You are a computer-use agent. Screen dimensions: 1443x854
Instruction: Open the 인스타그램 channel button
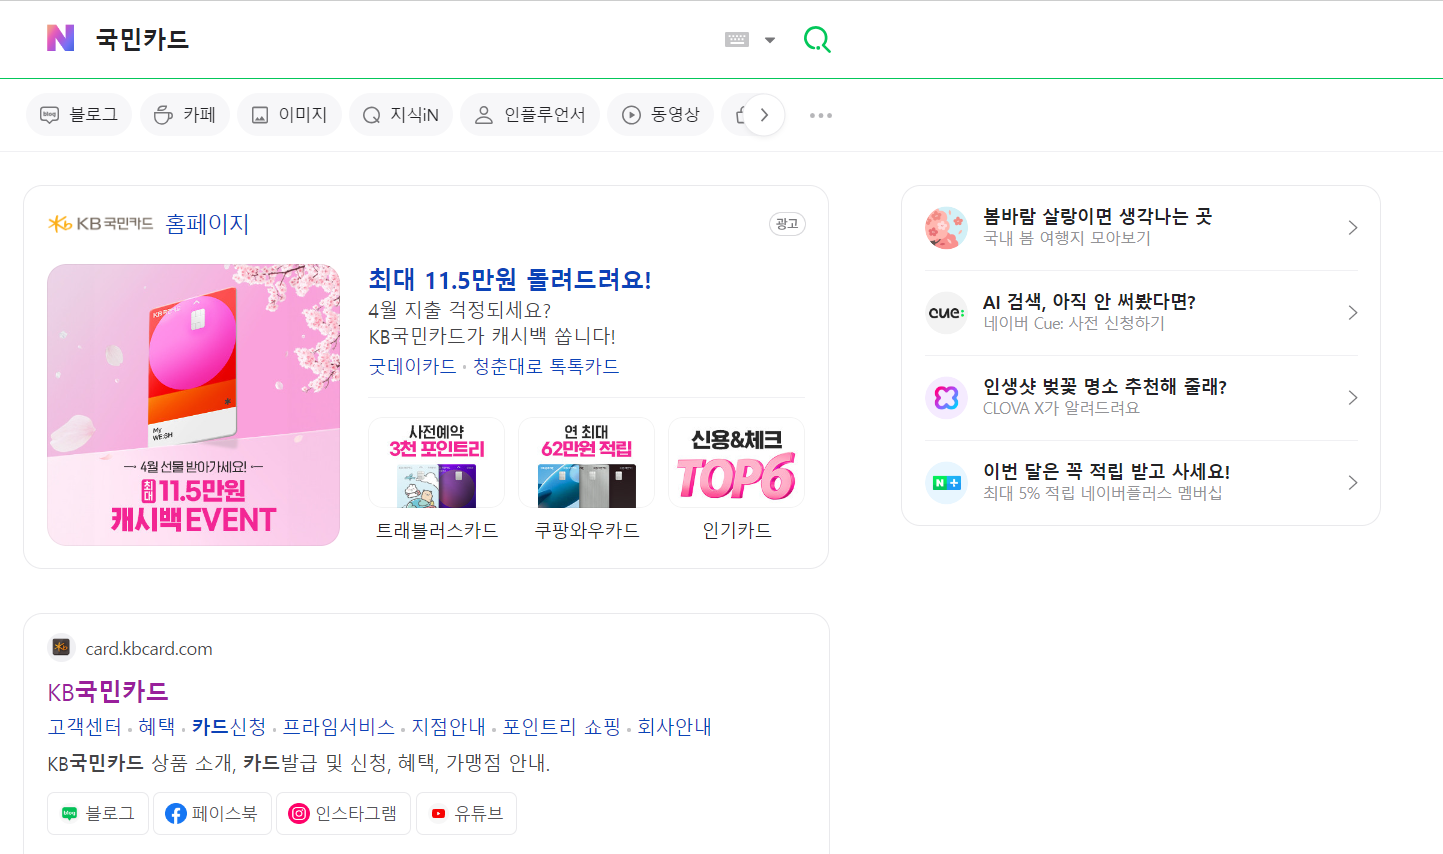coord(343,814)
